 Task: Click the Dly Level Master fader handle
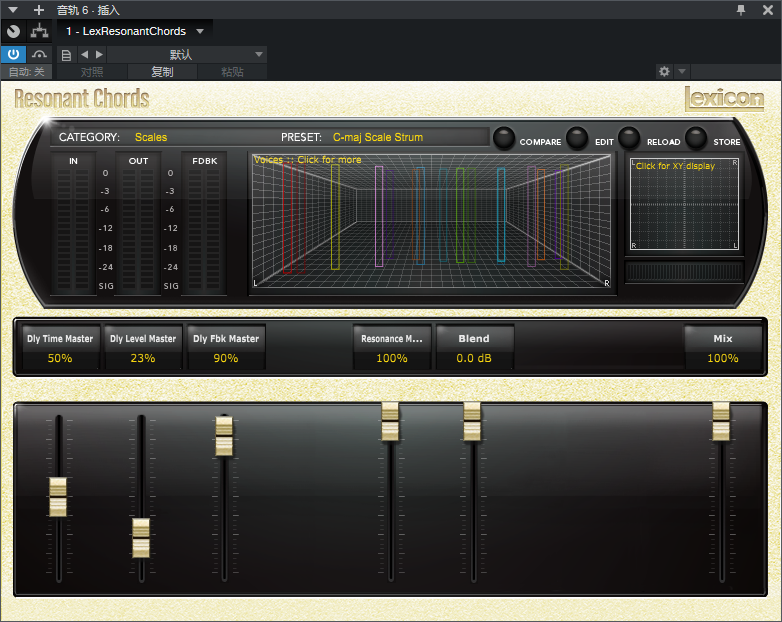[141, 538]
